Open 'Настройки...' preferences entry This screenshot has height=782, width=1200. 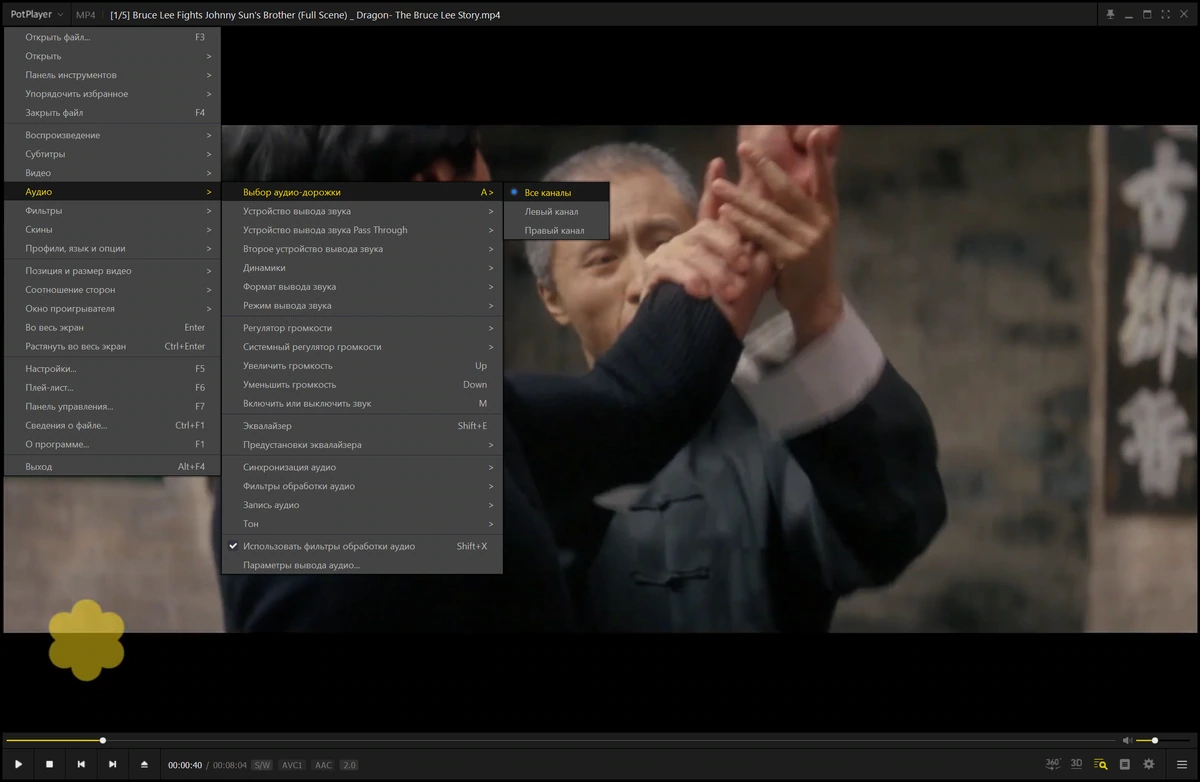(x=112, y=369)
